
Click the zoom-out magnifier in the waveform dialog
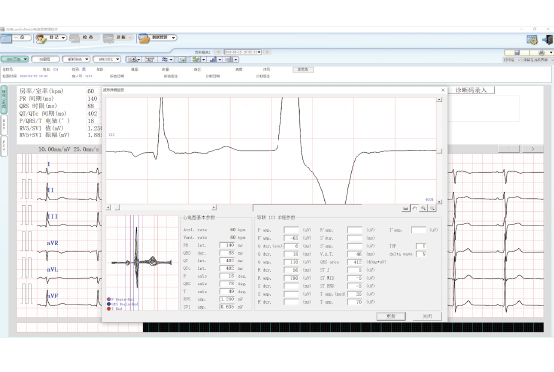click(x=431, y=208)
